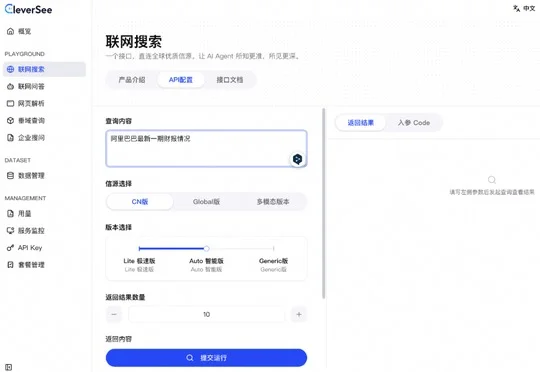
Task: Show the 返回结果 tab
Action: (361, 123)
